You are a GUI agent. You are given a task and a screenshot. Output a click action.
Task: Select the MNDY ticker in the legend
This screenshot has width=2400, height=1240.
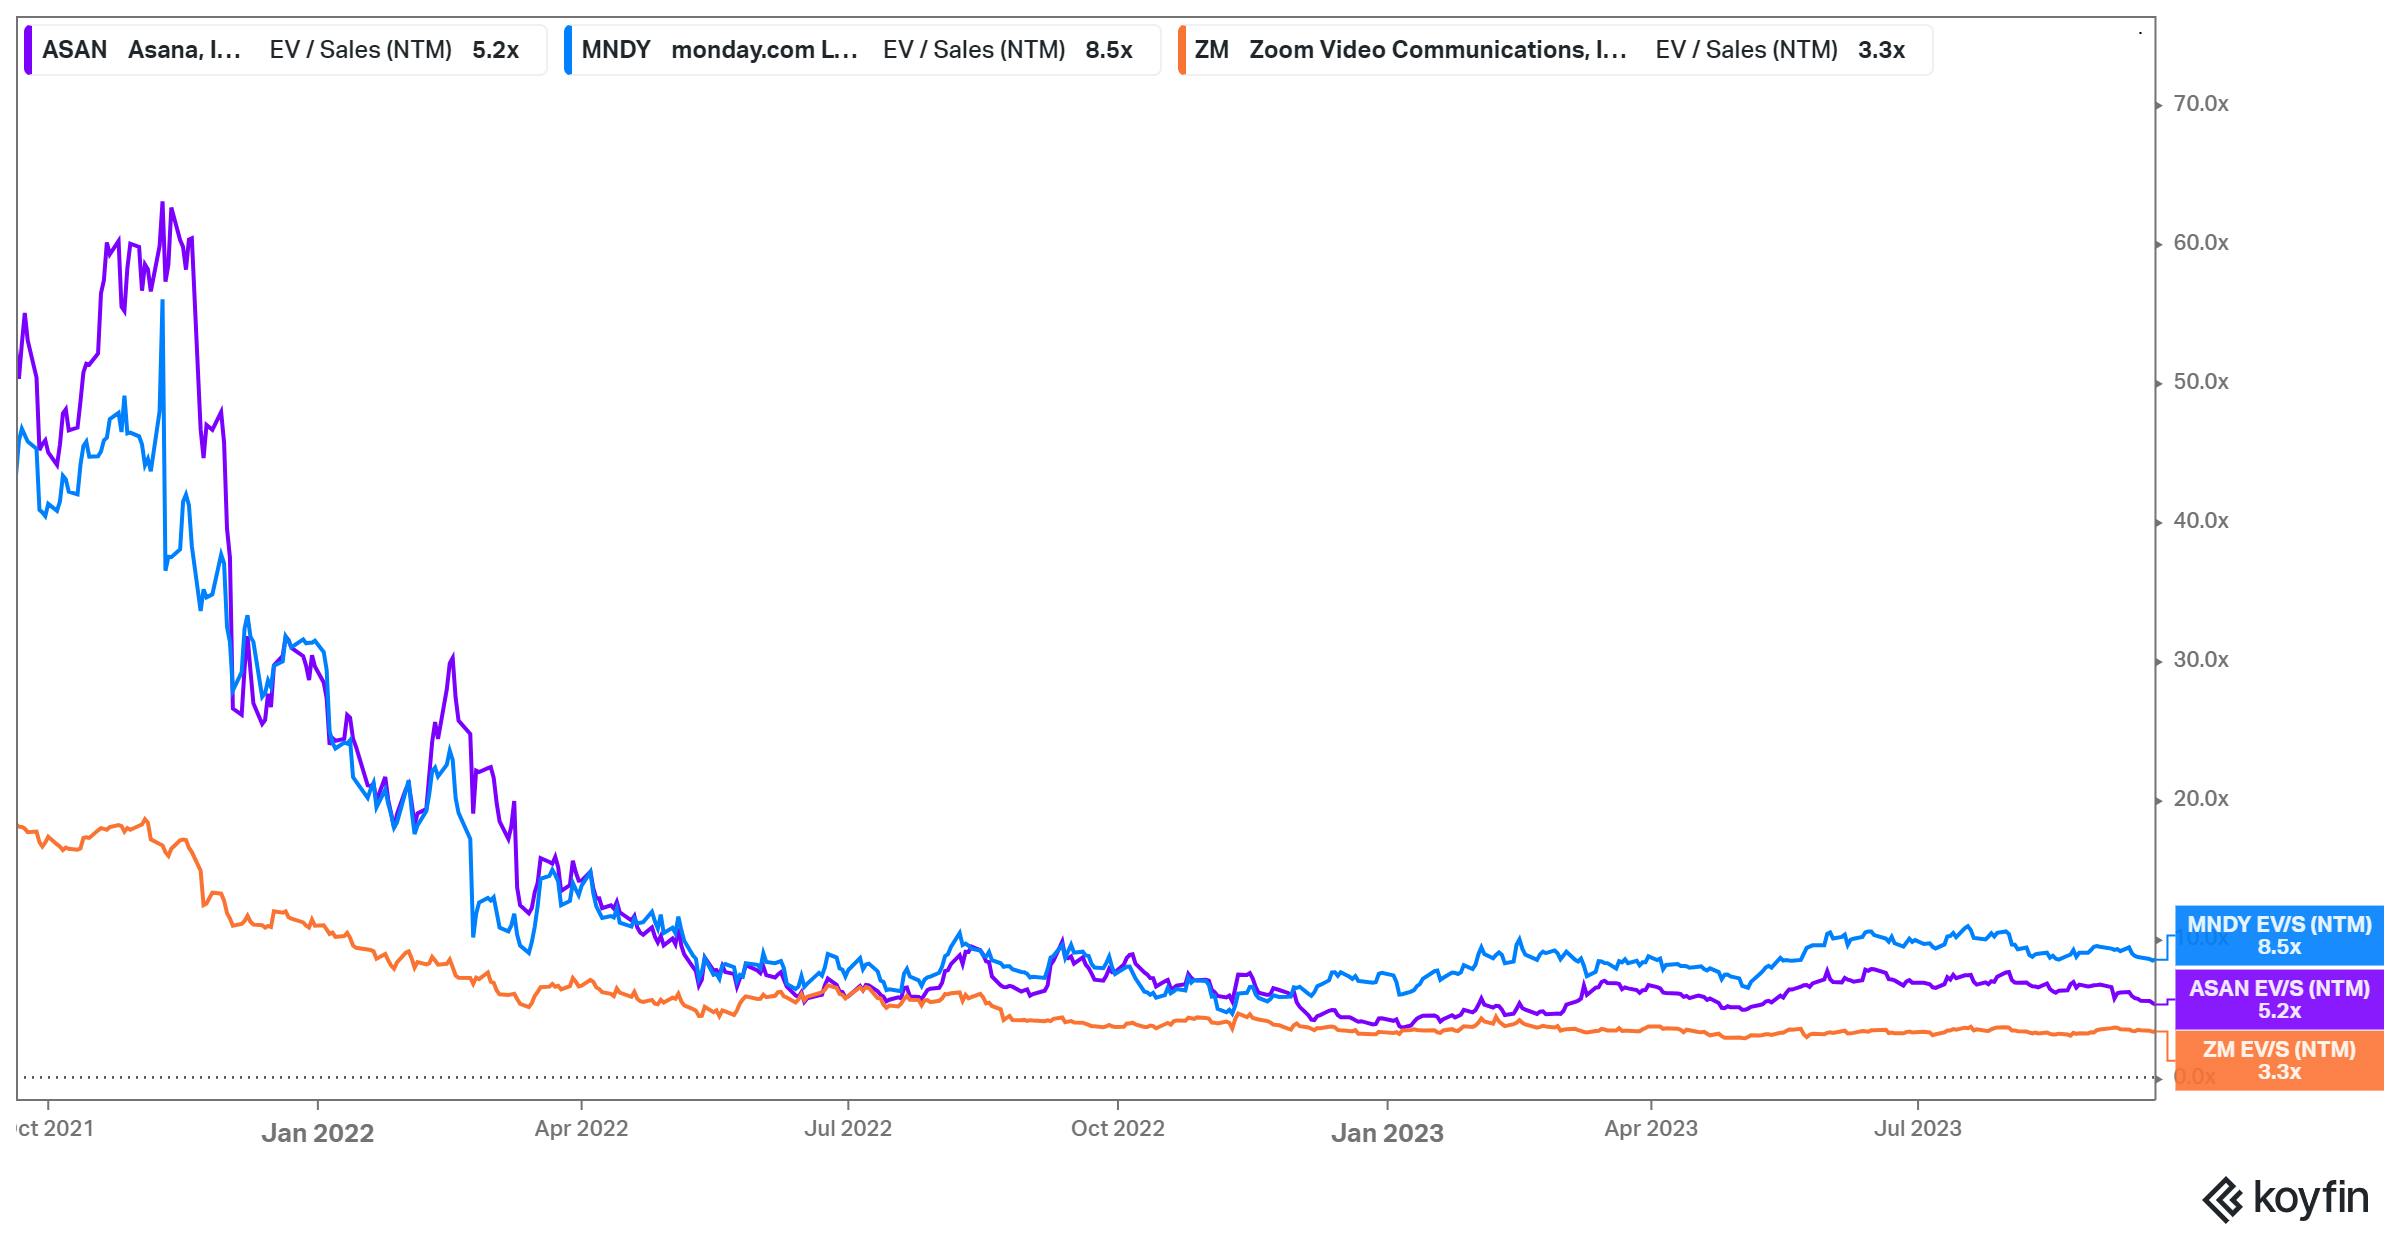click(616, 50)
